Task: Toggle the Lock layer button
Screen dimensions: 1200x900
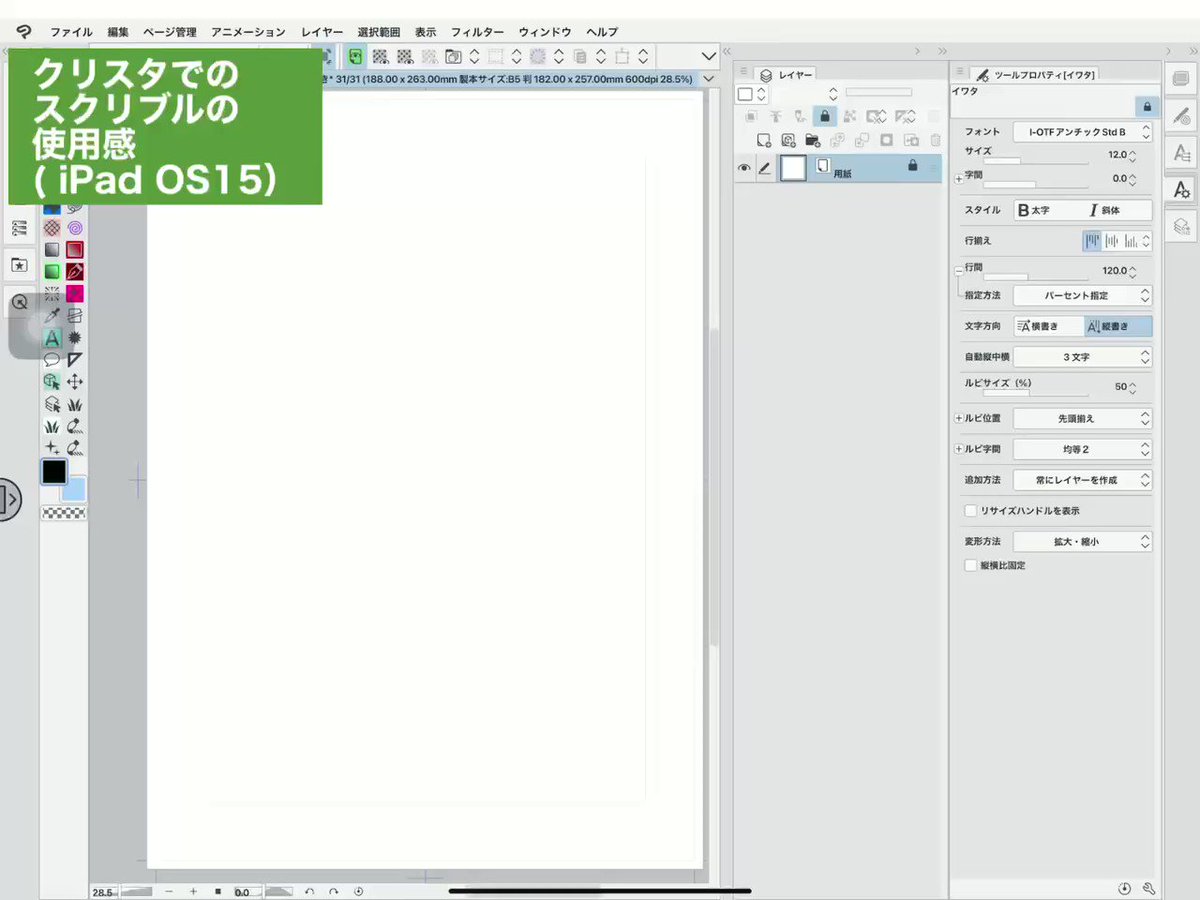Action: [824, 116]
